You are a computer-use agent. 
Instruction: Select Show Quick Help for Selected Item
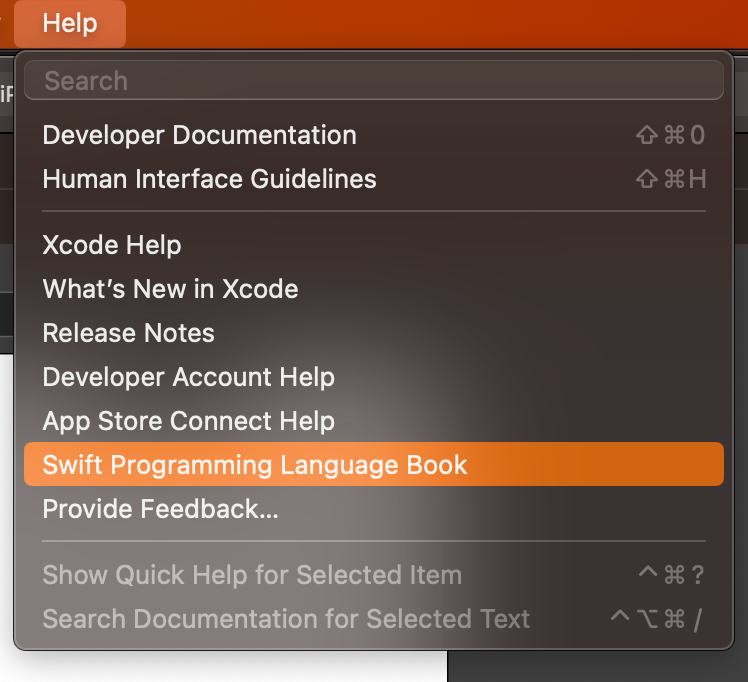point(374,575)
